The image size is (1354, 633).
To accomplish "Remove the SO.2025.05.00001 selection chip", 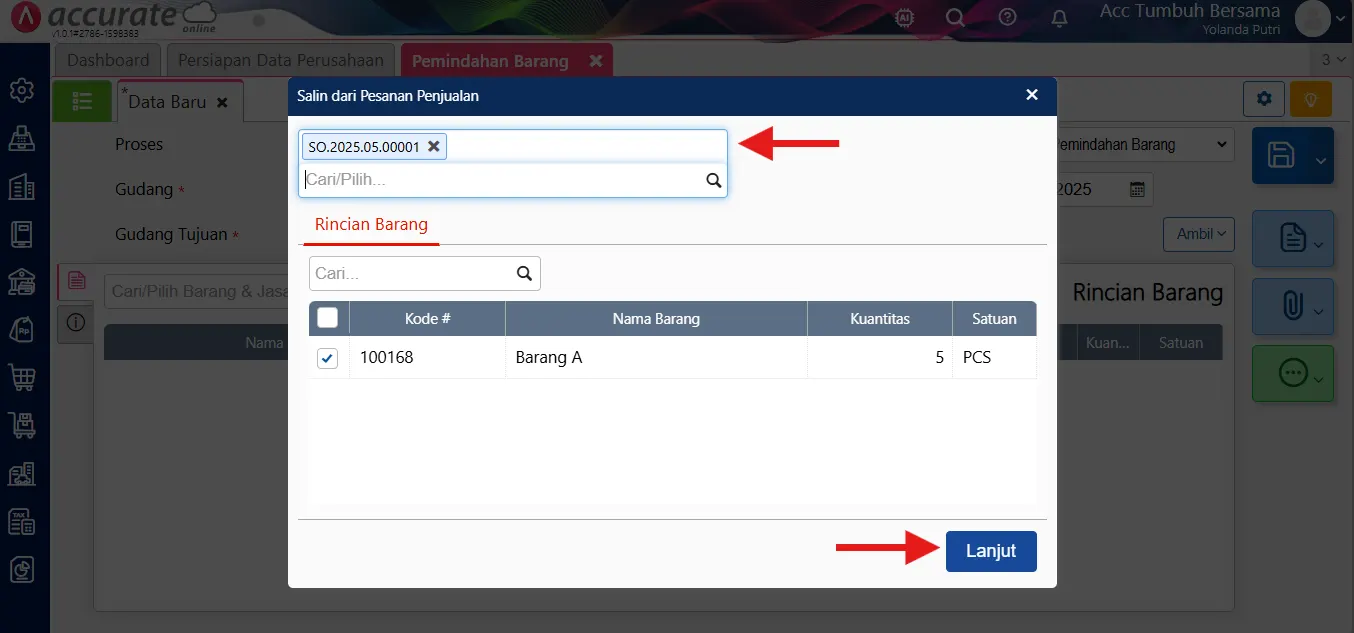I will coord(434,146).
